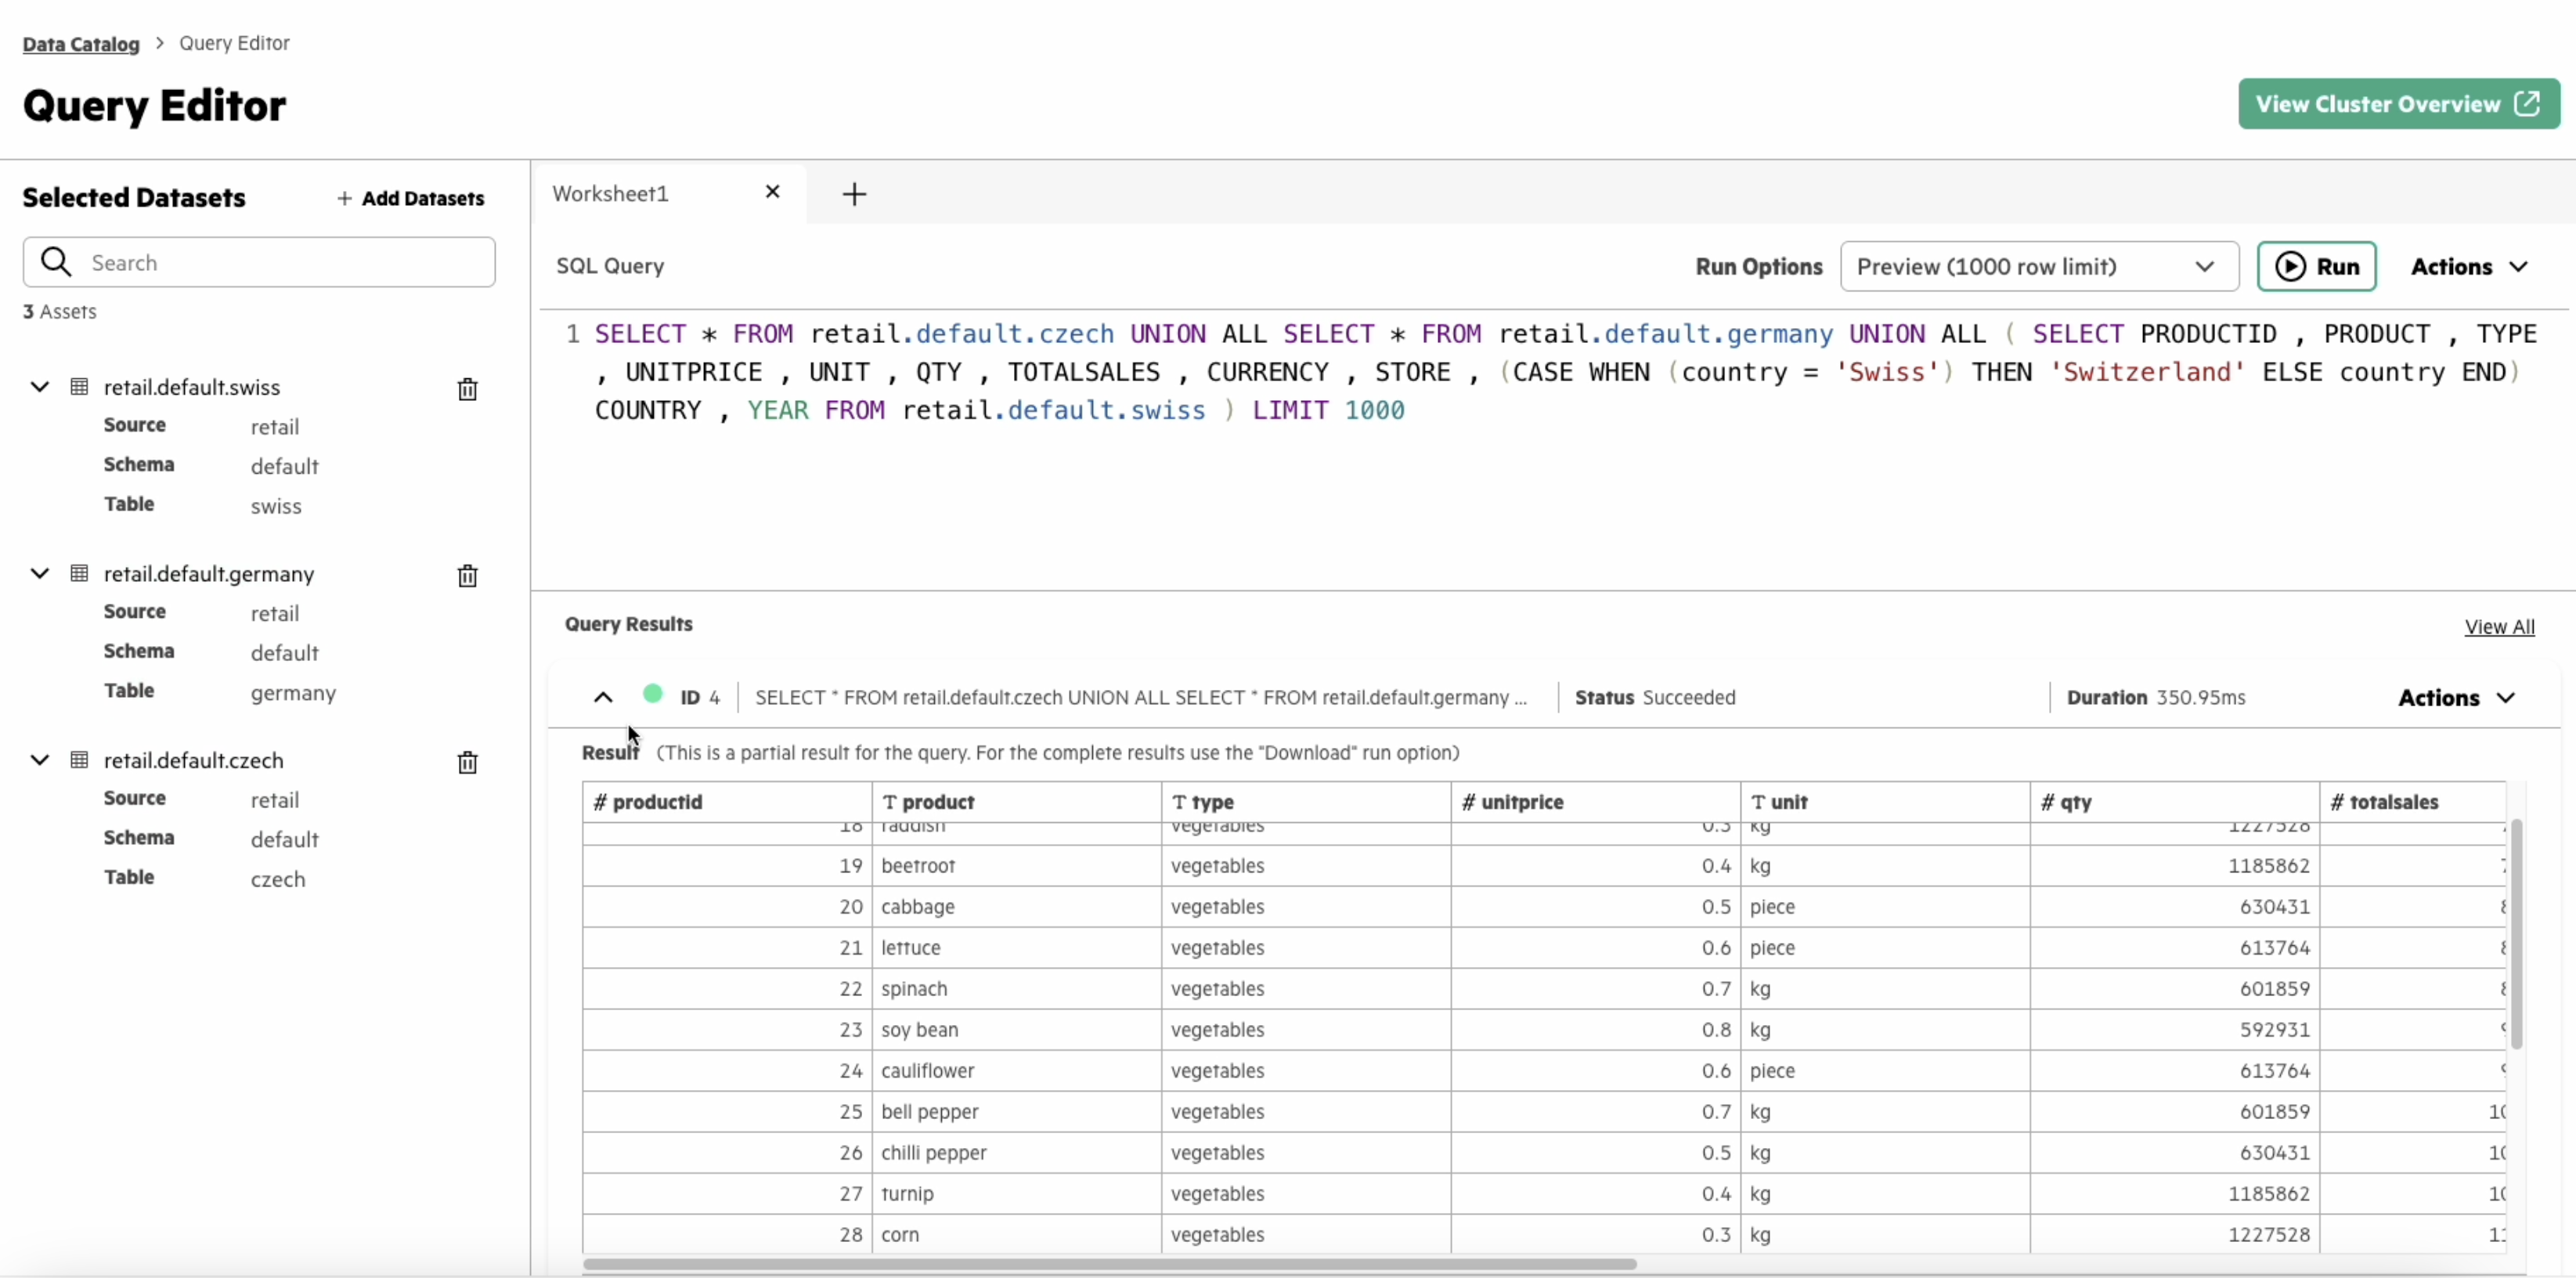Sort by the productid column header

pyautogui.click(x=727, y=802)
